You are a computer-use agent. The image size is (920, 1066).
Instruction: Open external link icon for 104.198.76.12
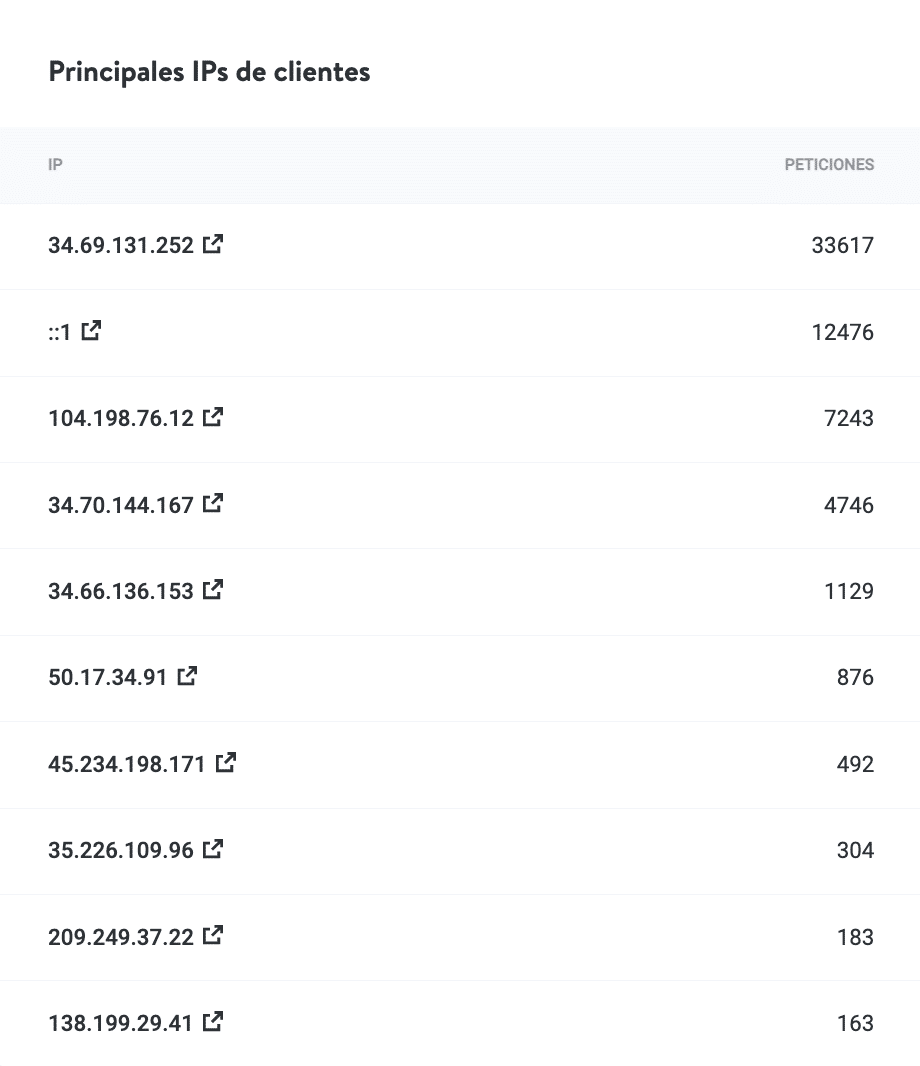coord(213,416)
